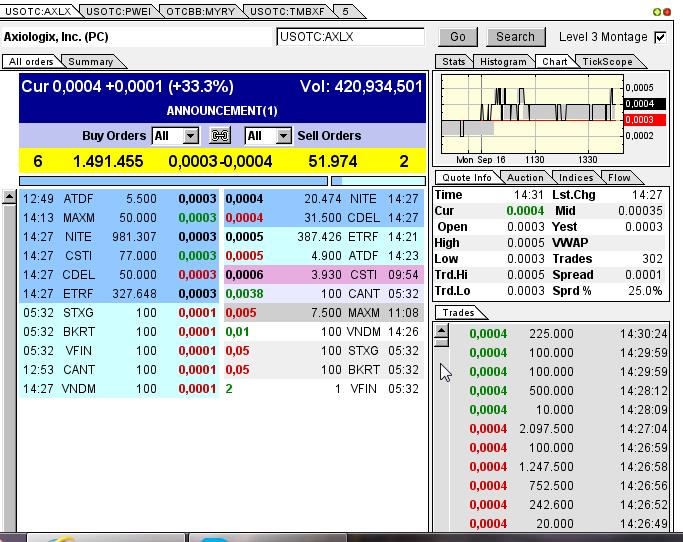Screen dimensions: 683x542
Task: Open the TickScope tab
Action: (x=607, y=62)
